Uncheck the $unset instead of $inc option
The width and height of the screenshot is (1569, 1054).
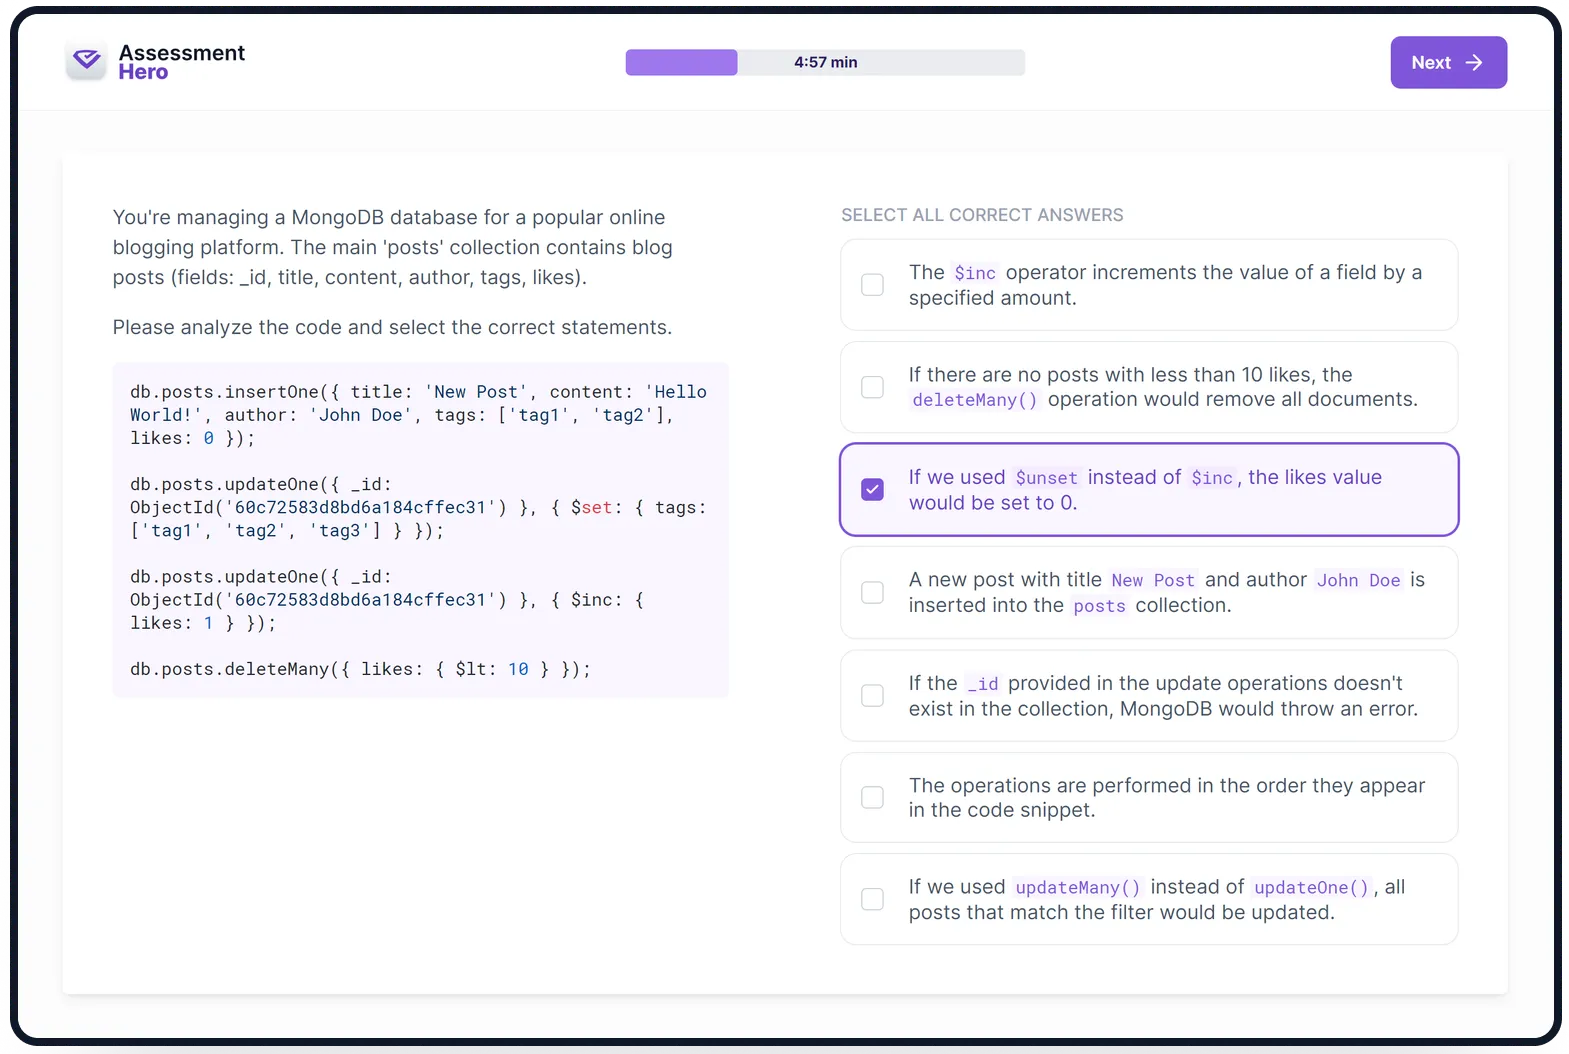coord(873,490)
